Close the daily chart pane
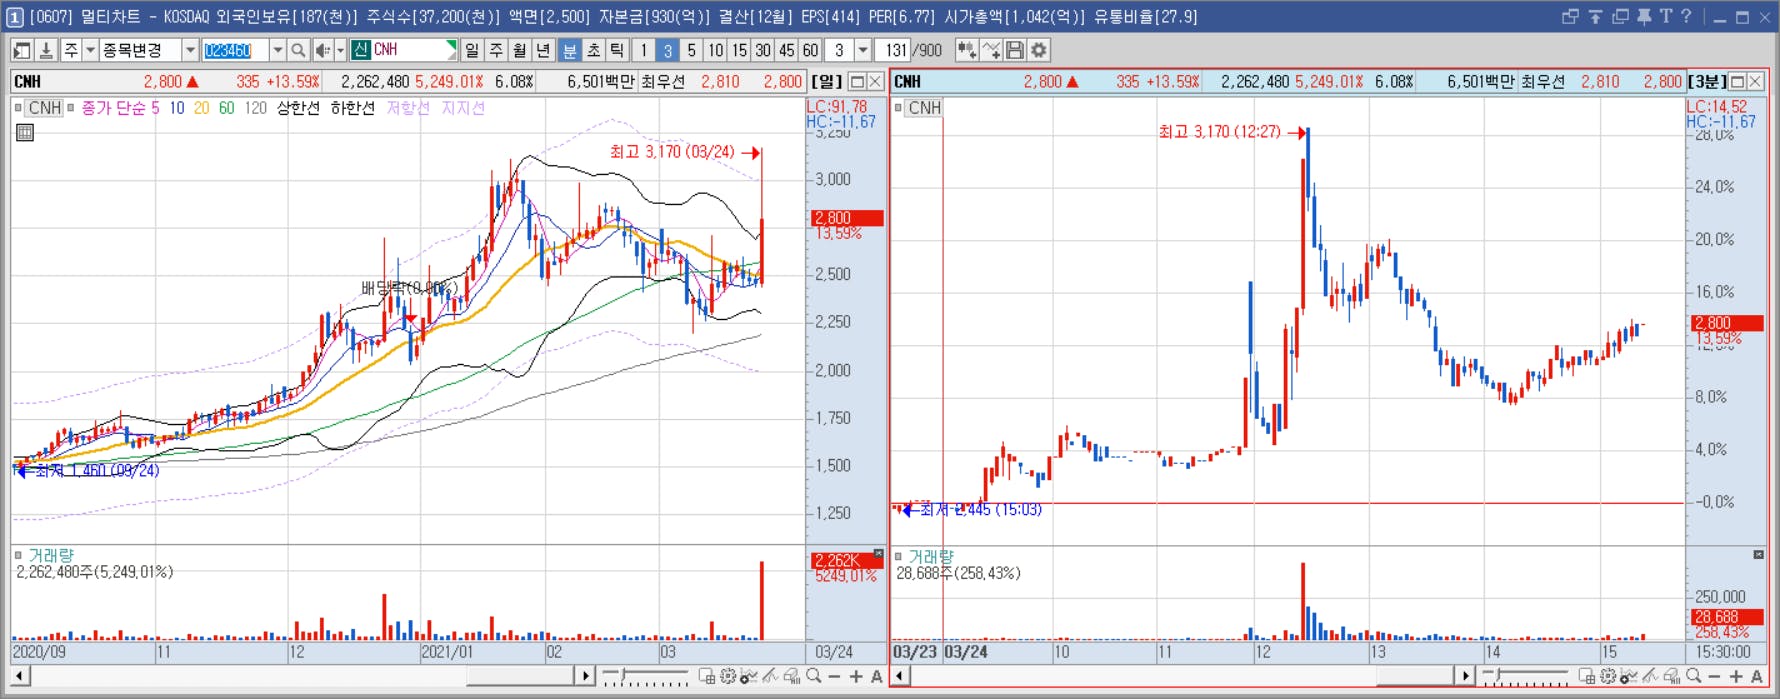 [875, 82]
